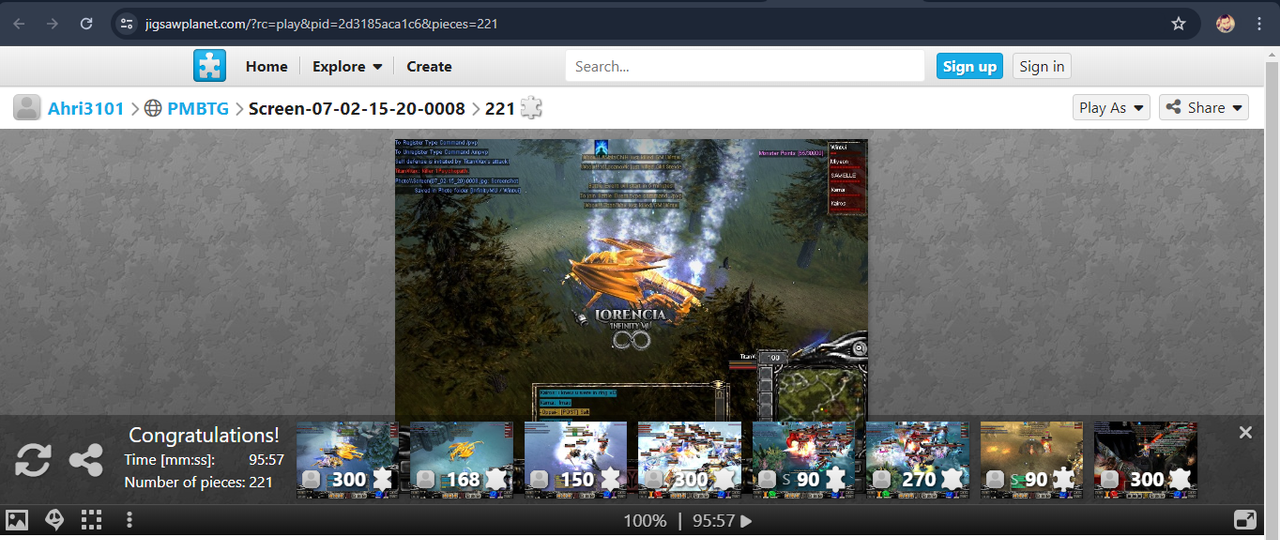The width and height of the screenshot is (1280, 540).
Task: Click the browser Forward arrow
Action: click(52, 23)
